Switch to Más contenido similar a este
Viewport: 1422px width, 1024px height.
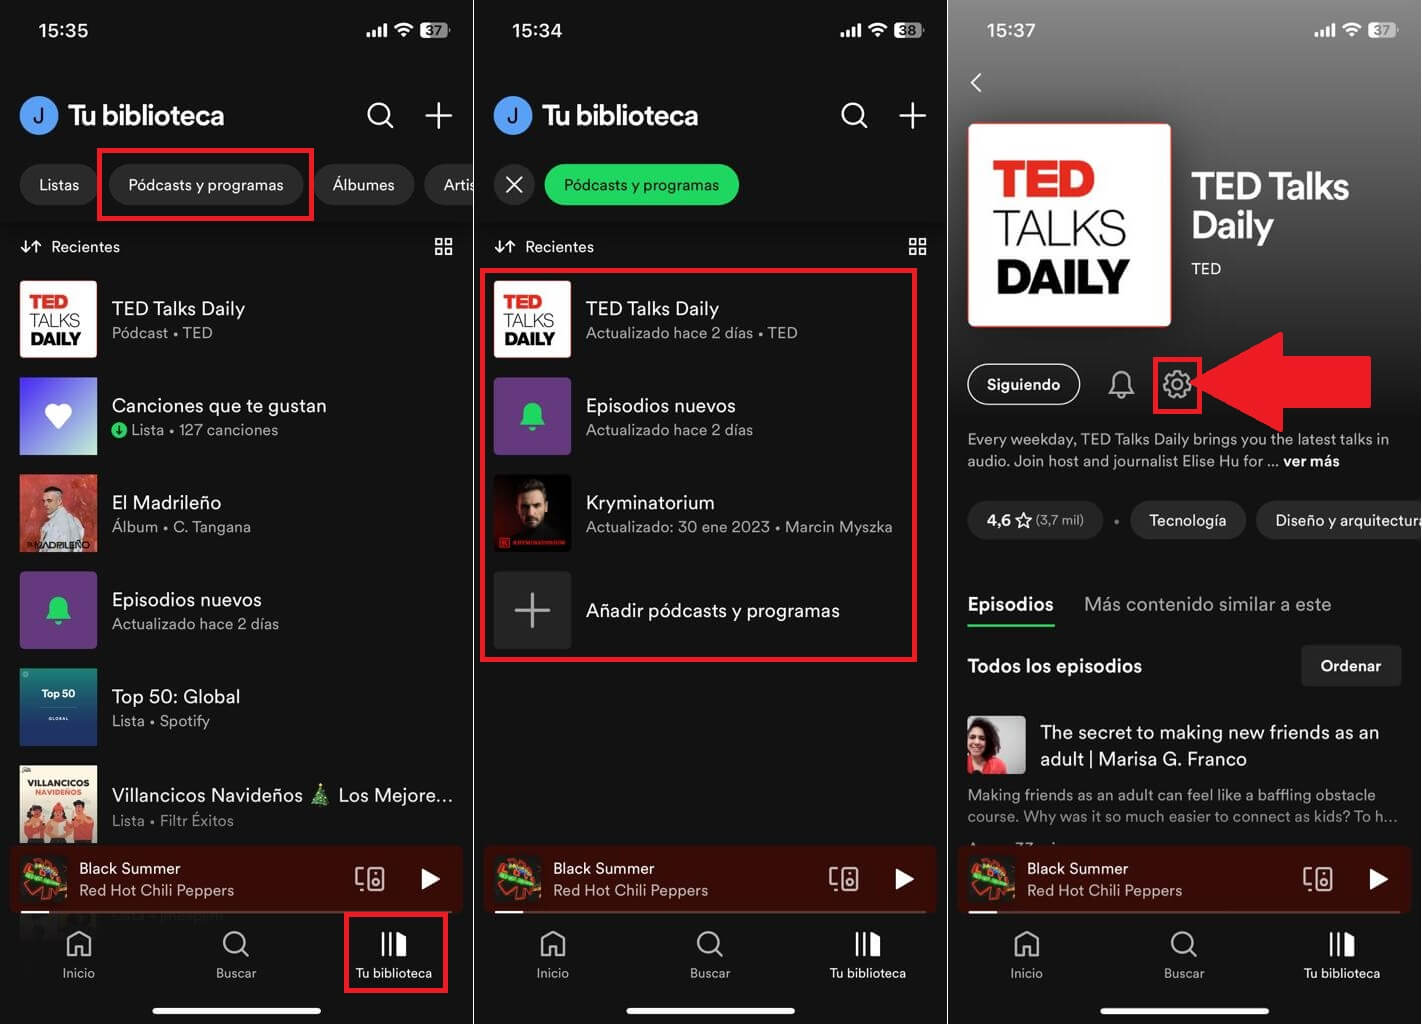coord(1207,604)
